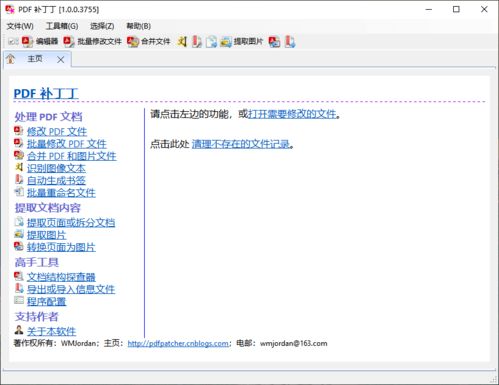
Task: Click the icon beside 批量重命名文件
Action: (19, 192)
